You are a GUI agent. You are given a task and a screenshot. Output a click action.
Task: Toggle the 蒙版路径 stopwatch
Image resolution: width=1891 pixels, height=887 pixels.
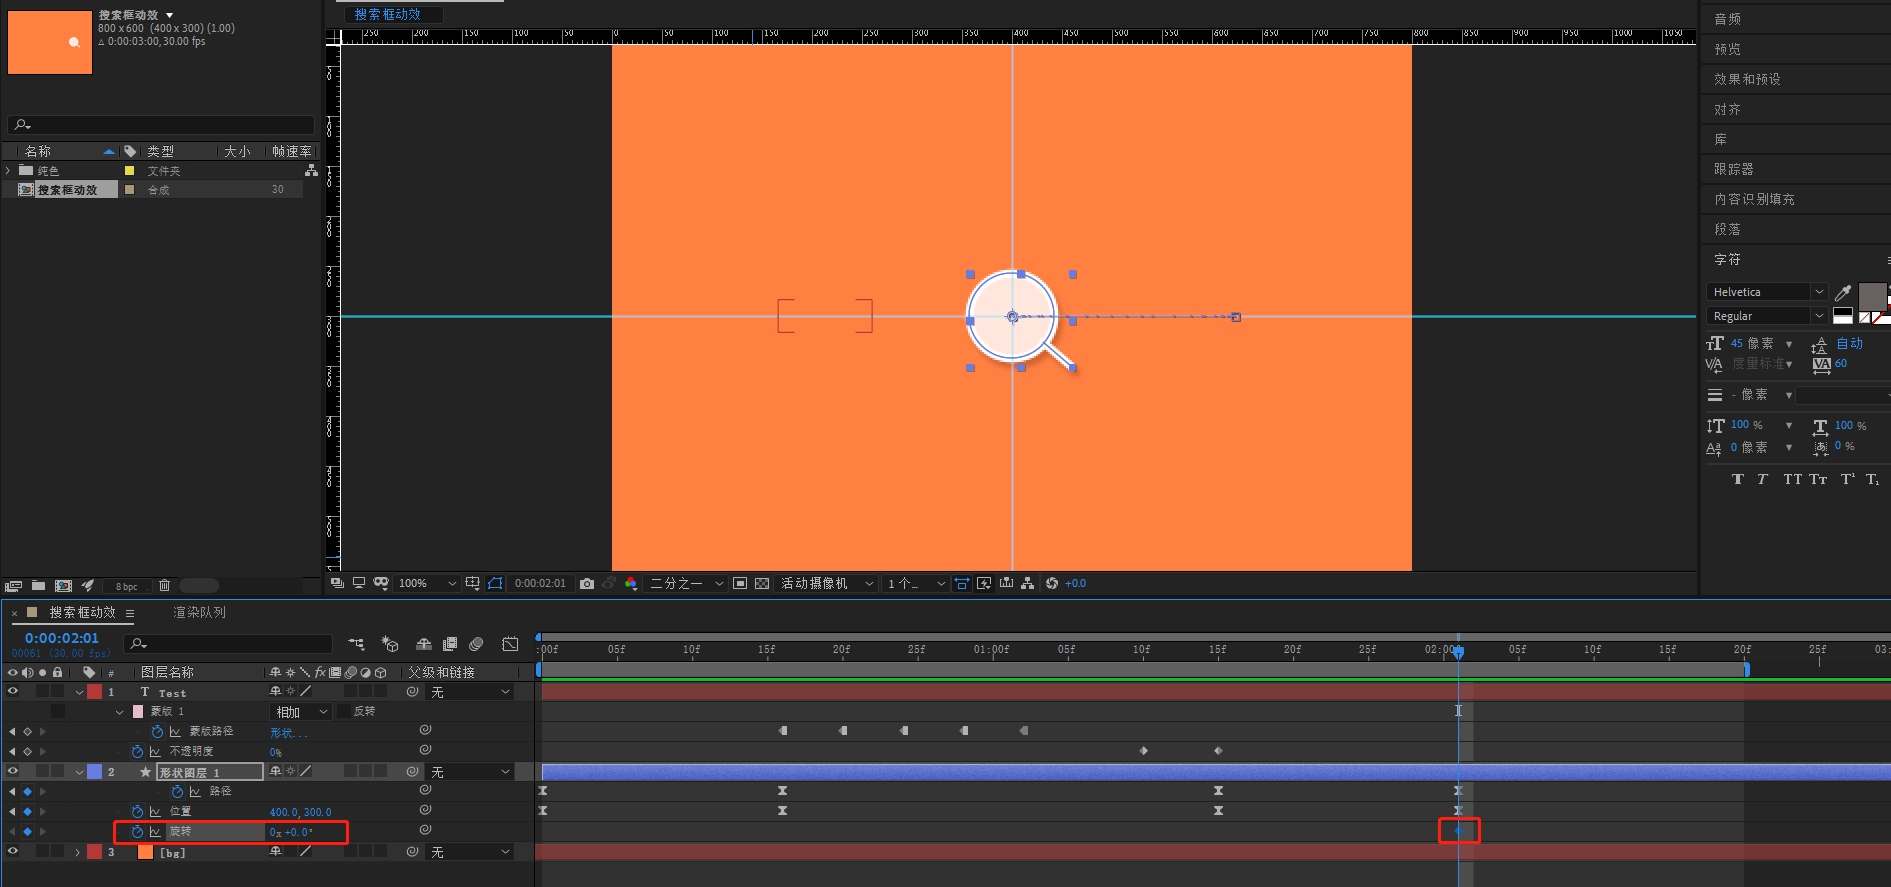(158, 732)
